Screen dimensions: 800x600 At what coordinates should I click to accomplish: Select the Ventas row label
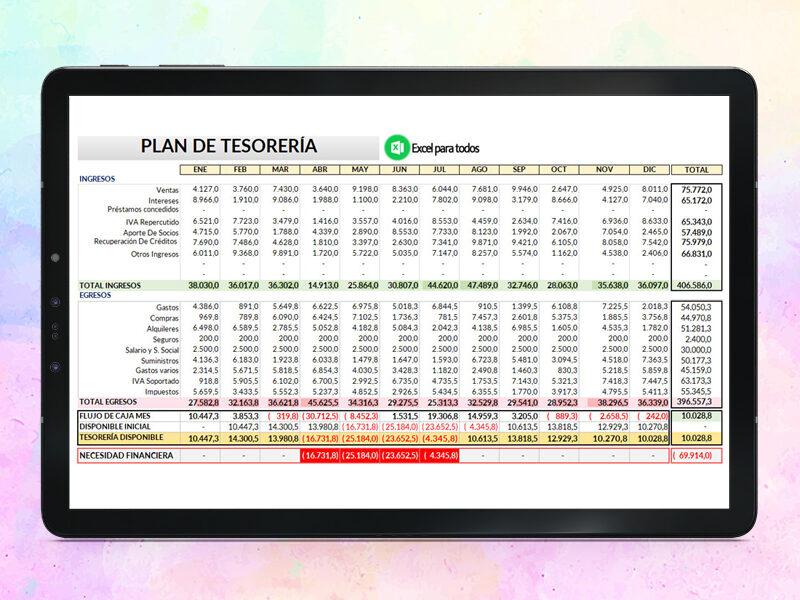click(x=167, y=190)
